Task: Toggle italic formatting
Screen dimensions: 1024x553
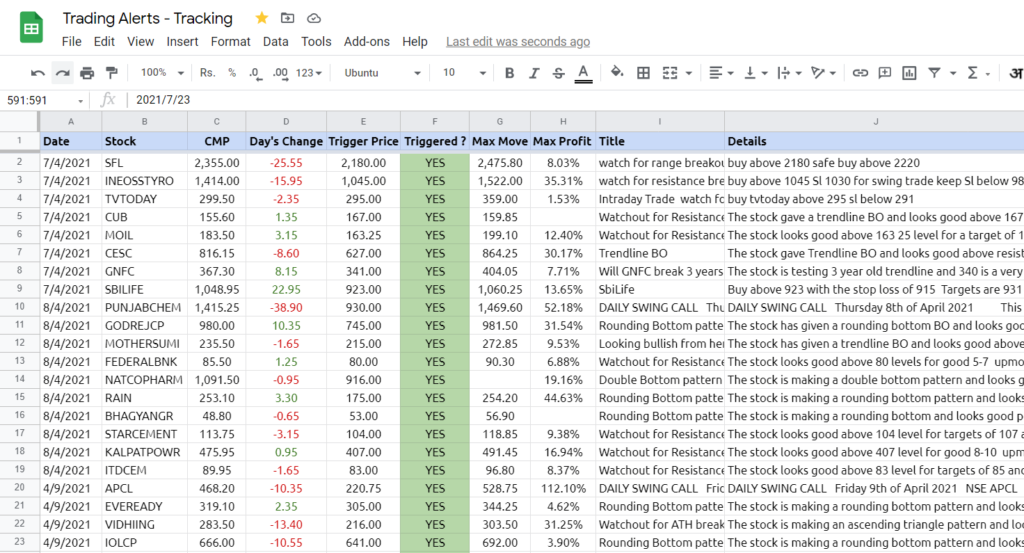Action: coord(534,73)
